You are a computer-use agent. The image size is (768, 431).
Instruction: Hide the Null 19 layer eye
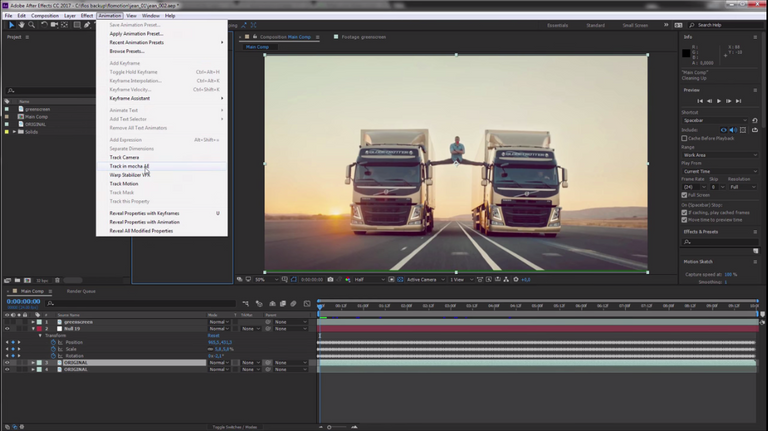tap(7, 329)
